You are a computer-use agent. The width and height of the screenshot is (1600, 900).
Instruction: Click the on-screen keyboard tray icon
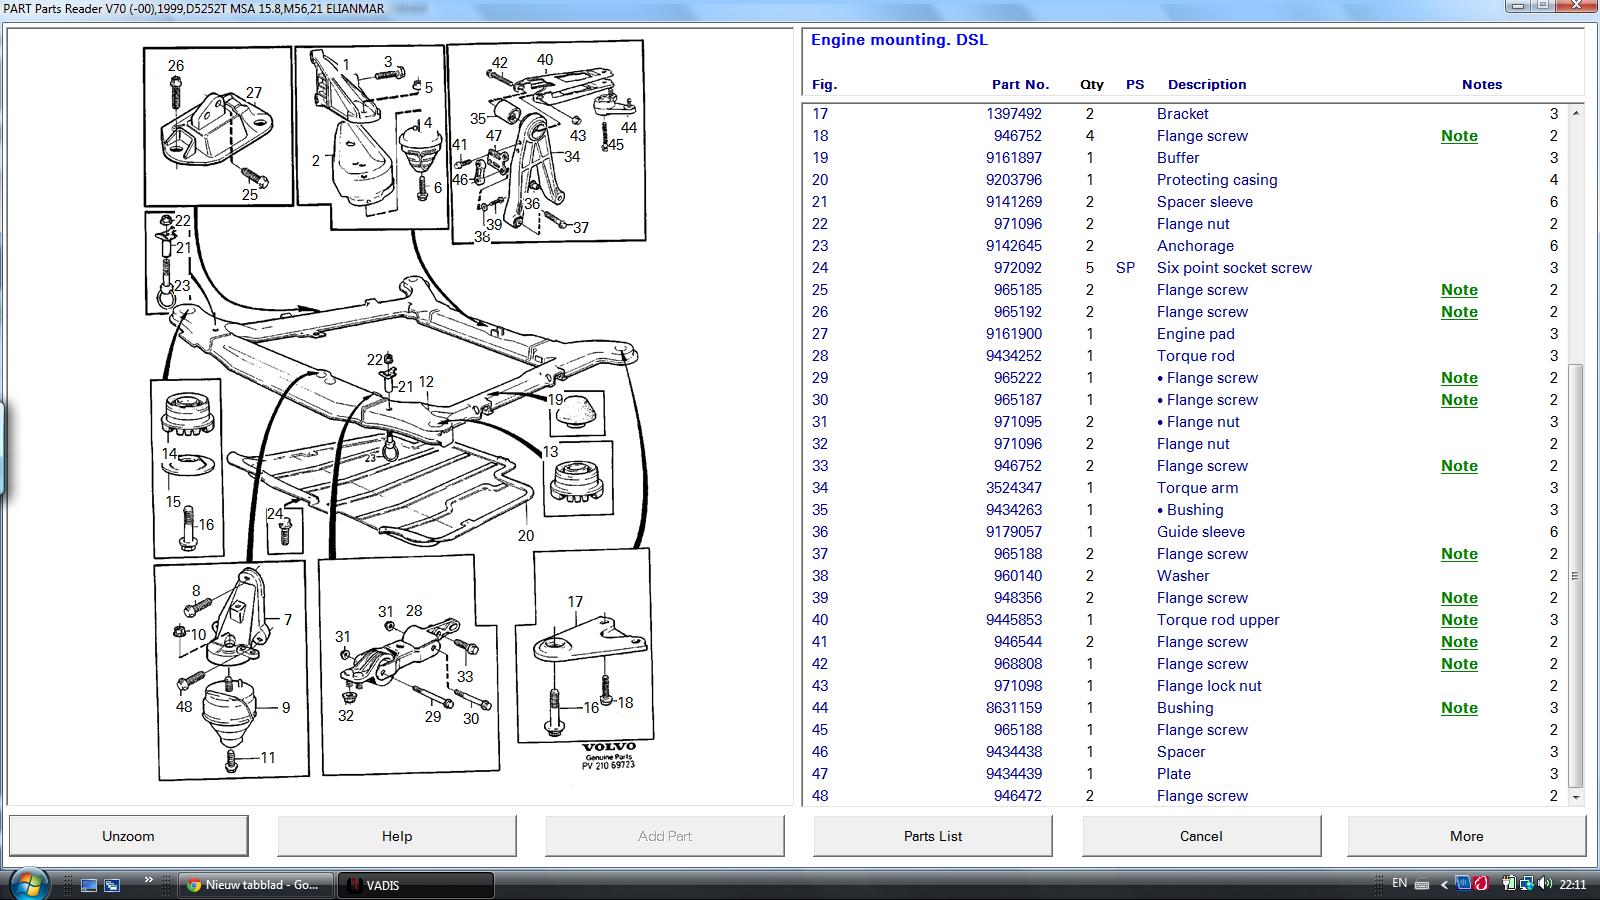tap(1423, 884)
